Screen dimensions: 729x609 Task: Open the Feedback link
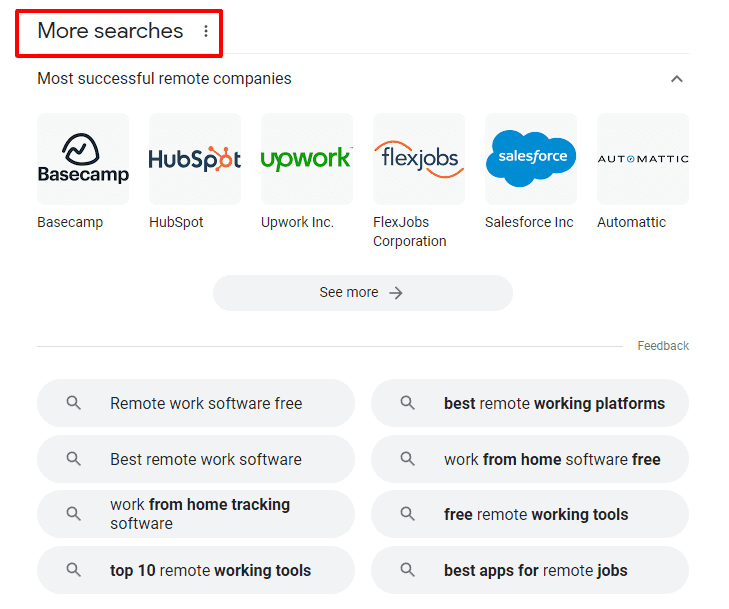(x=663, y=346)
